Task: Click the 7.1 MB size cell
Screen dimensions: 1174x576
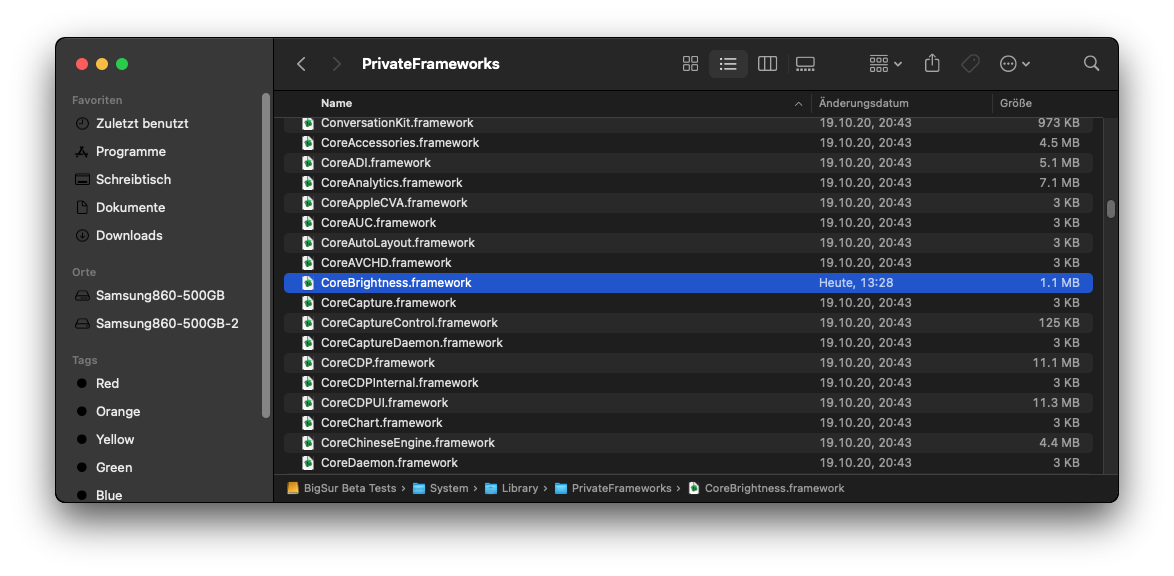Action: click(1059, 183)
